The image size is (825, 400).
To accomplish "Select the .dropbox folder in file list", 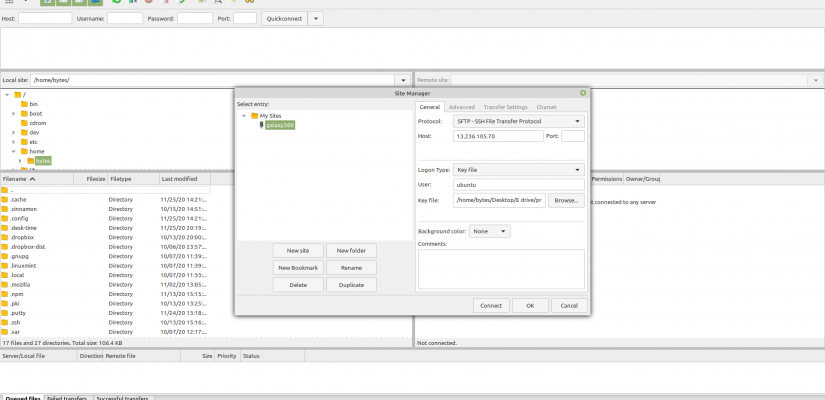I will coord(21,237).
